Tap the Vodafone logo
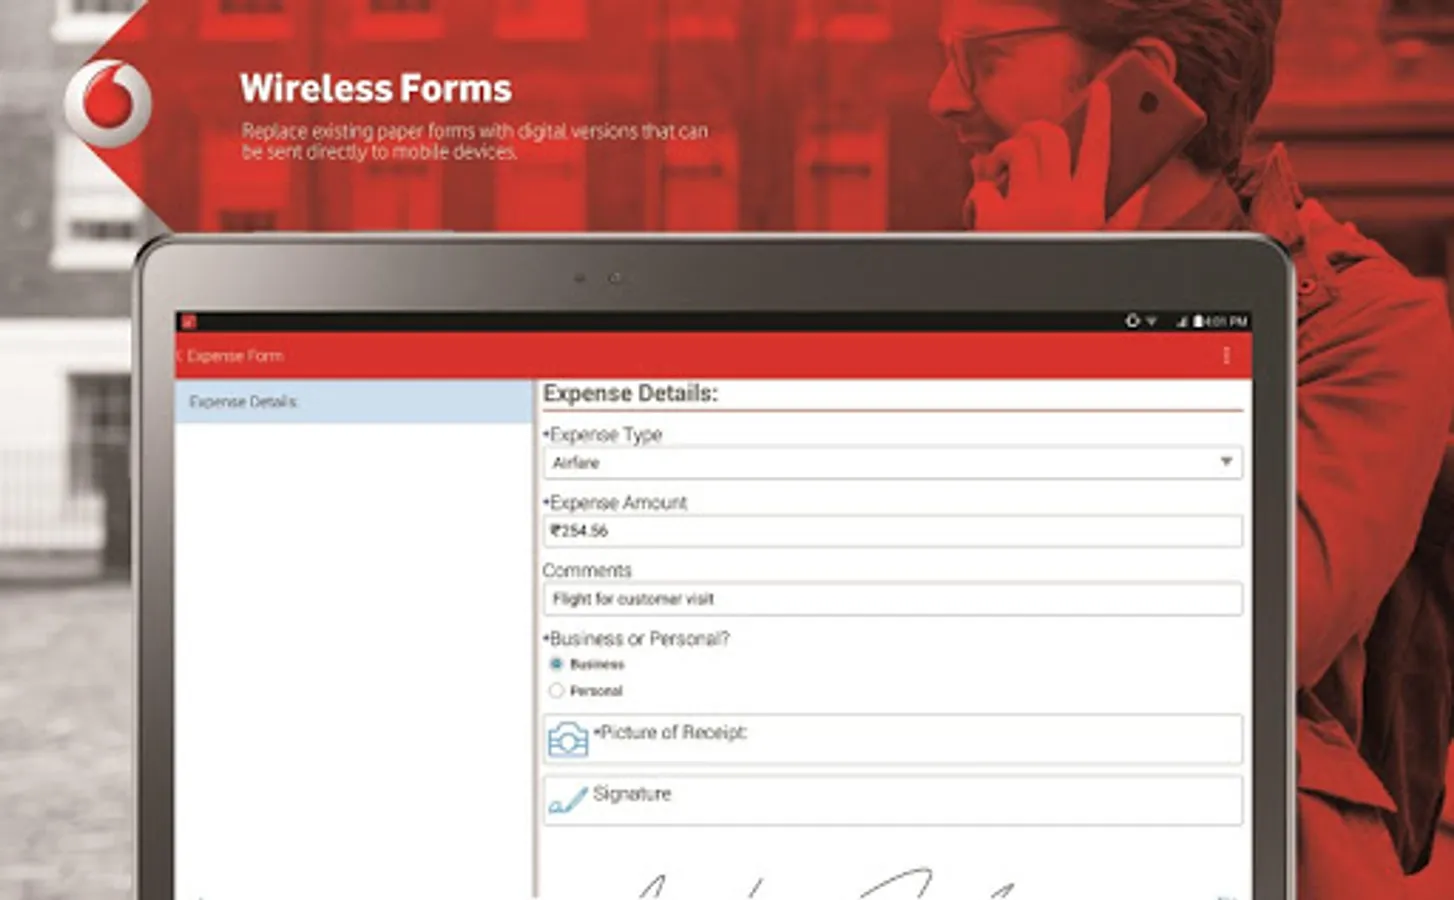The width and height of the screenshot is (1454, 900). click(108, 103)
